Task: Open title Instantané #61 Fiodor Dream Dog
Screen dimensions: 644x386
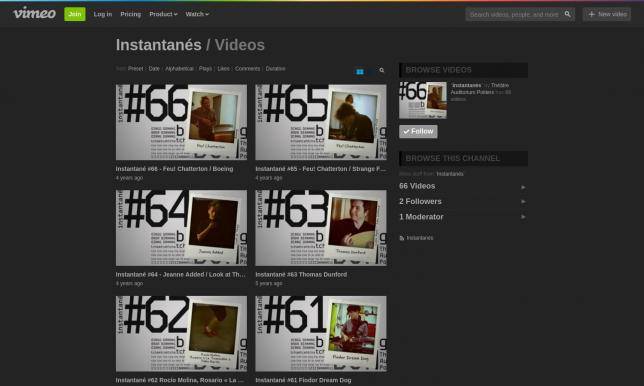Action: coord(303,380)
